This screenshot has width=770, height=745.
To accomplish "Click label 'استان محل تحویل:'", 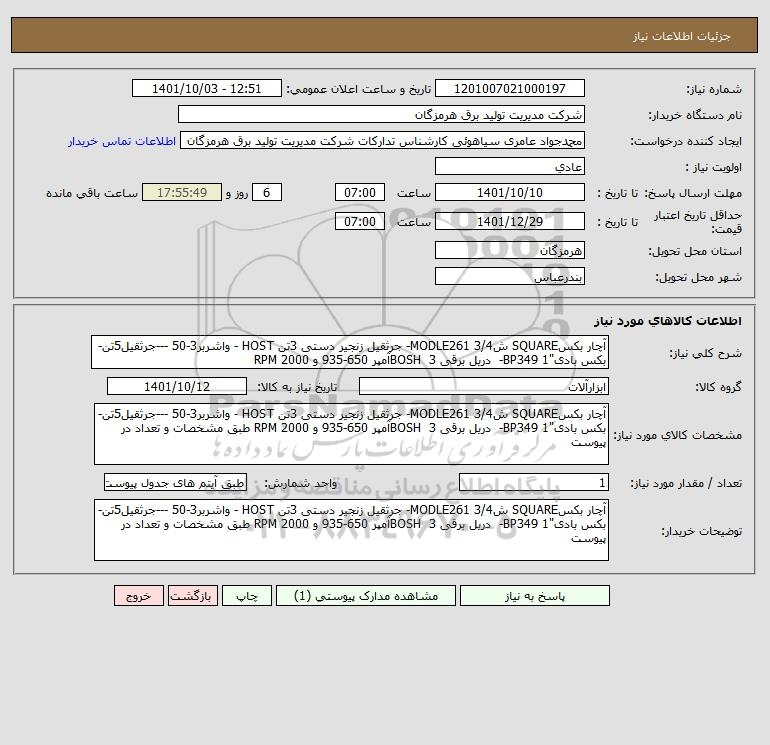I will click(x=695, y=251).
